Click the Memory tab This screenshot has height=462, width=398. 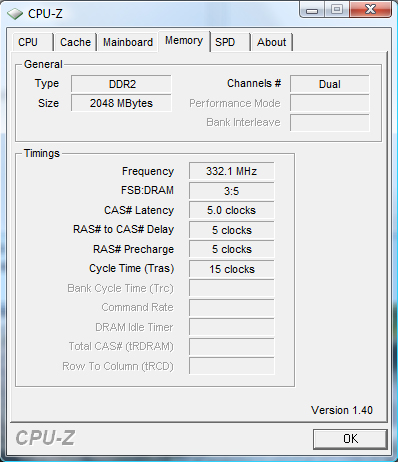pyautogui.click(x=184, y=41)
